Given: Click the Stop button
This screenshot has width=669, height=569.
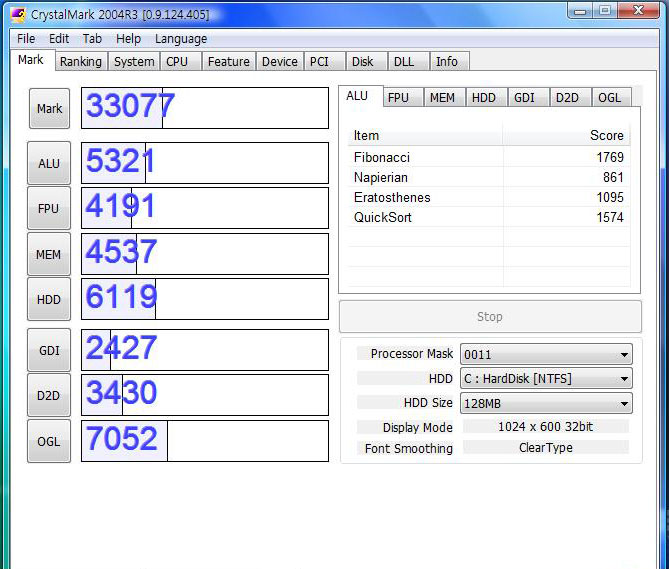Looking at the screenshot, I should pos(490,316).
